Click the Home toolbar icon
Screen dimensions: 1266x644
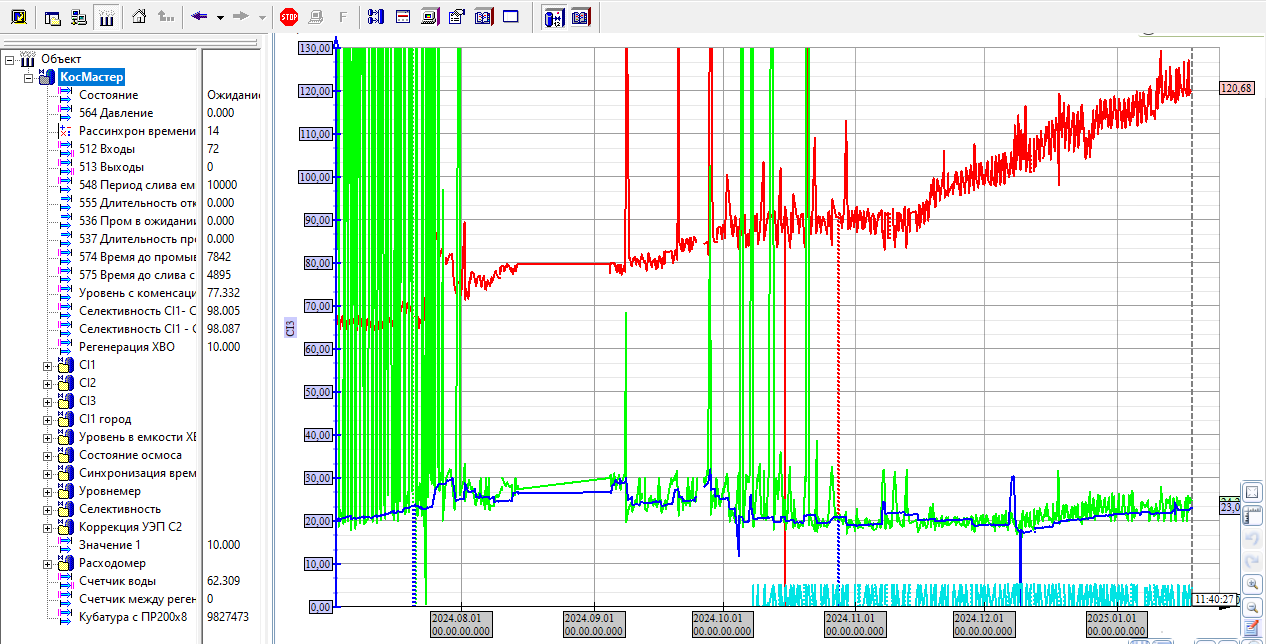140,17
